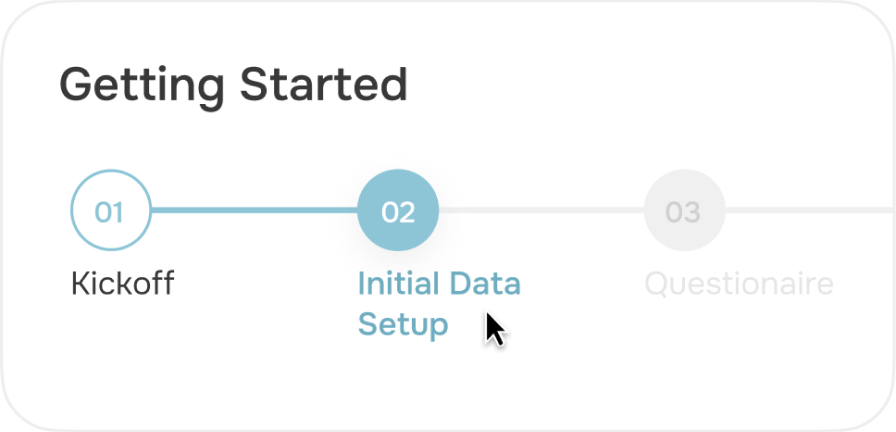Open the Kickoff step label
This screenshot has height=432, width=896.
pyautogui.click(x=122, y=284)
